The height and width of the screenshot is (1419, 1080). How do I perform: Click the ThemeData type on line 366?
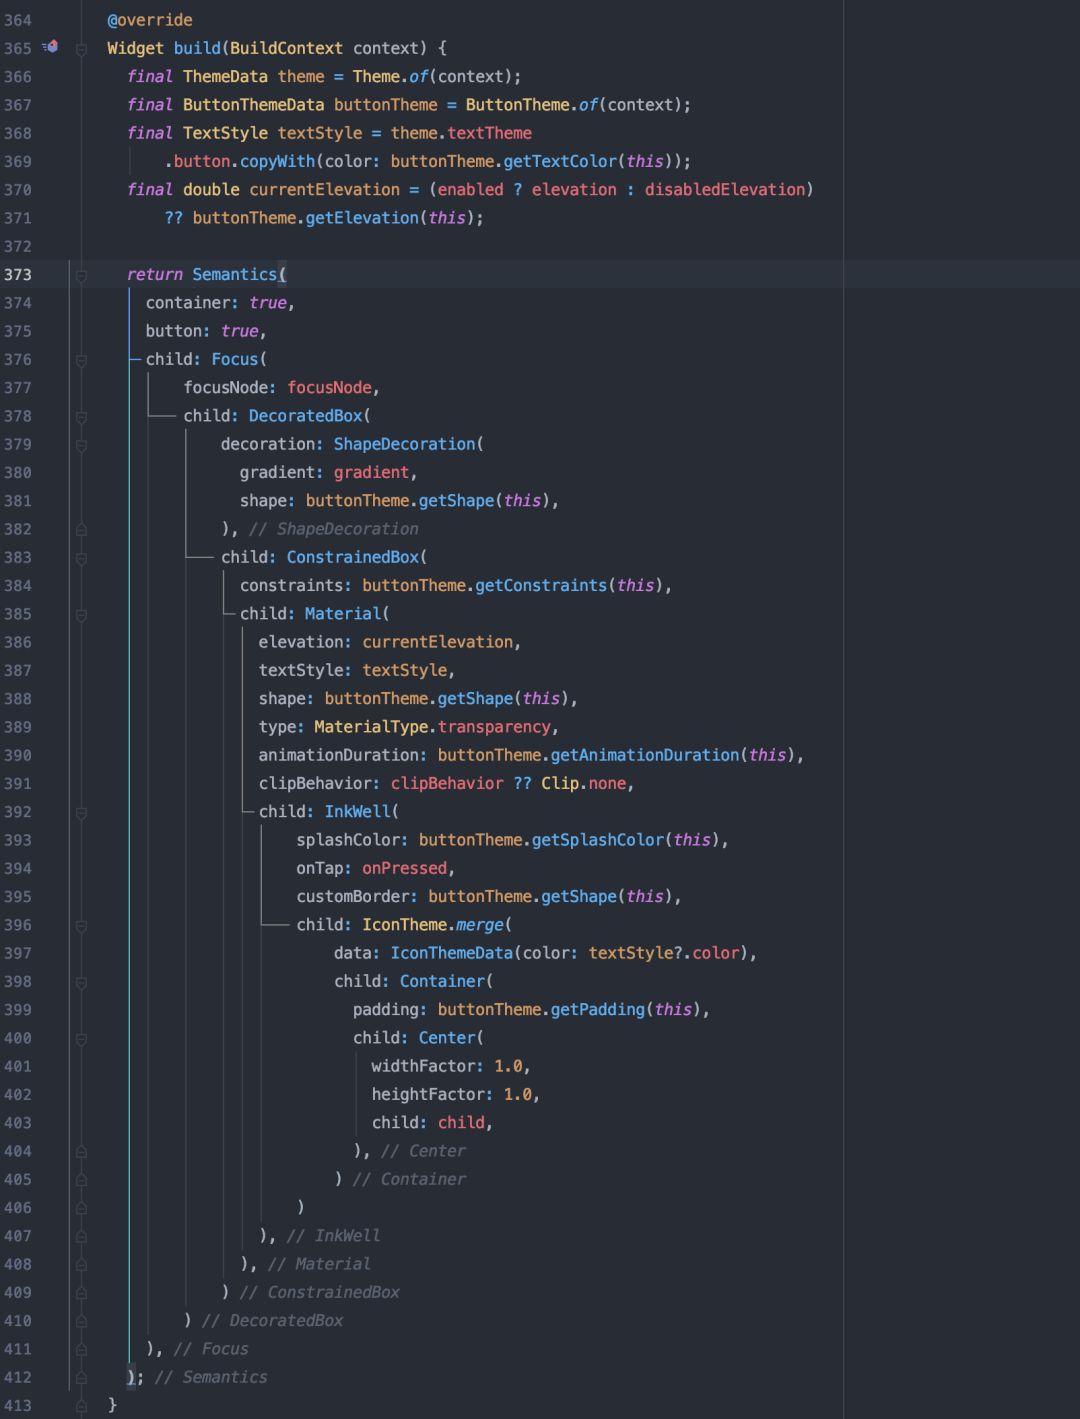225,77
